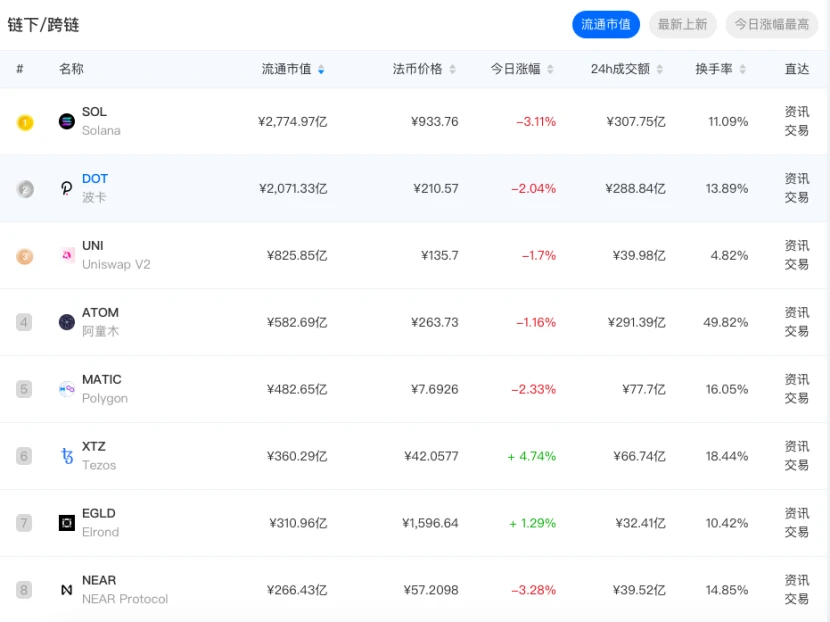Open 资讯 link for NEAR

tap(797, 580)
